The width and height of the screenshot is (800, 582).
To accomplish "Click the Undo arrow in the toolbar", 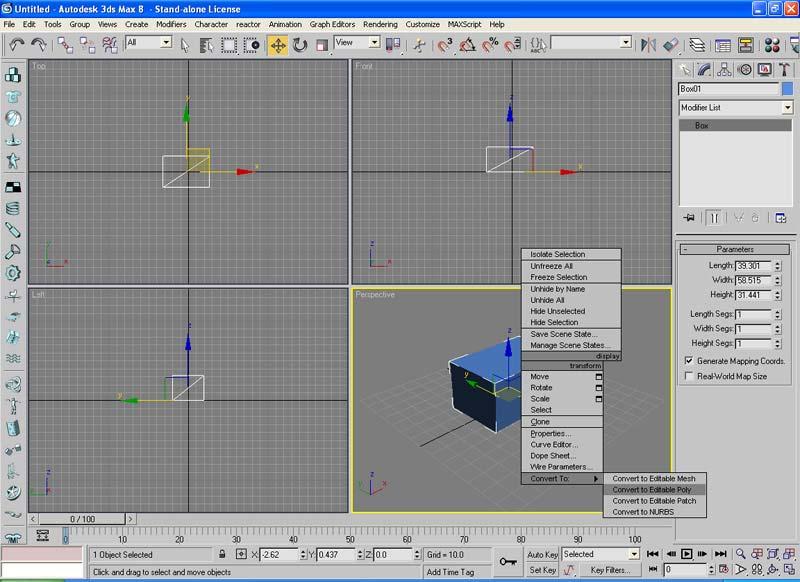I will pyautogui.click(x=16, y=45).
